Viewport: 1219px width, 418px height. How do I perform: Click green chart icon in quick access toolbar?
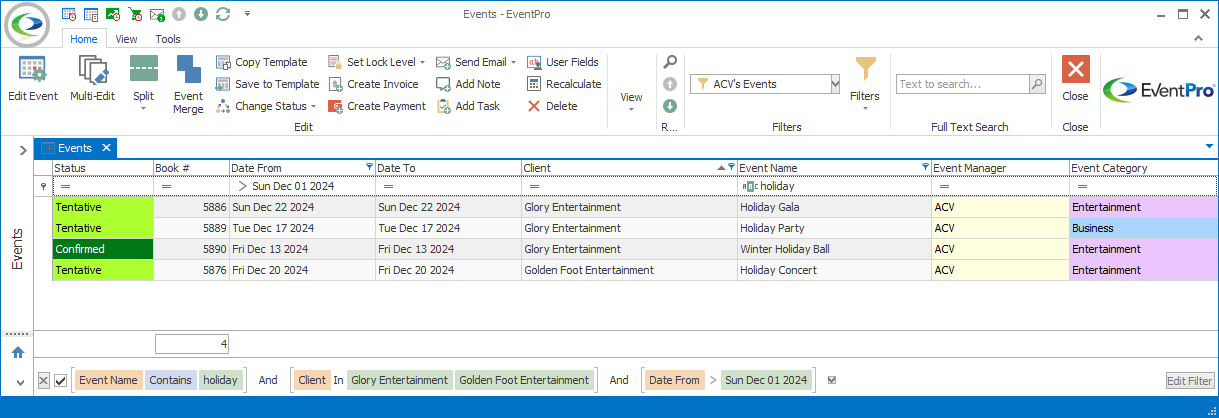click(x=113, y=14)
